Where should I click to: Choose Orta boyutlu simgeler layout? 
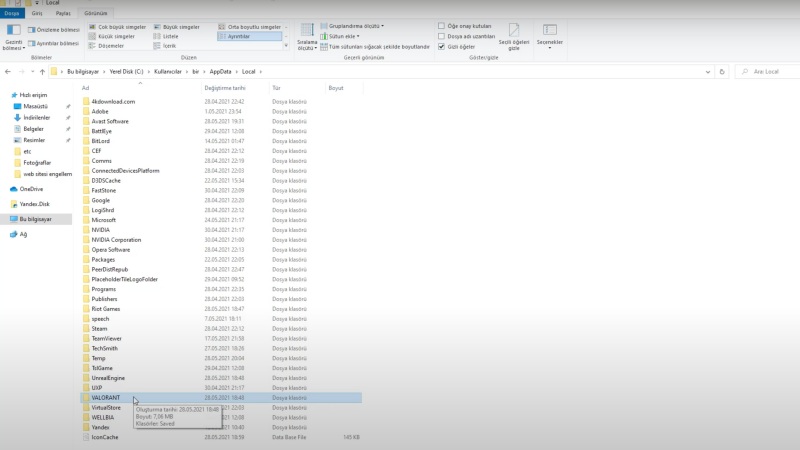[x=250, y=27]
